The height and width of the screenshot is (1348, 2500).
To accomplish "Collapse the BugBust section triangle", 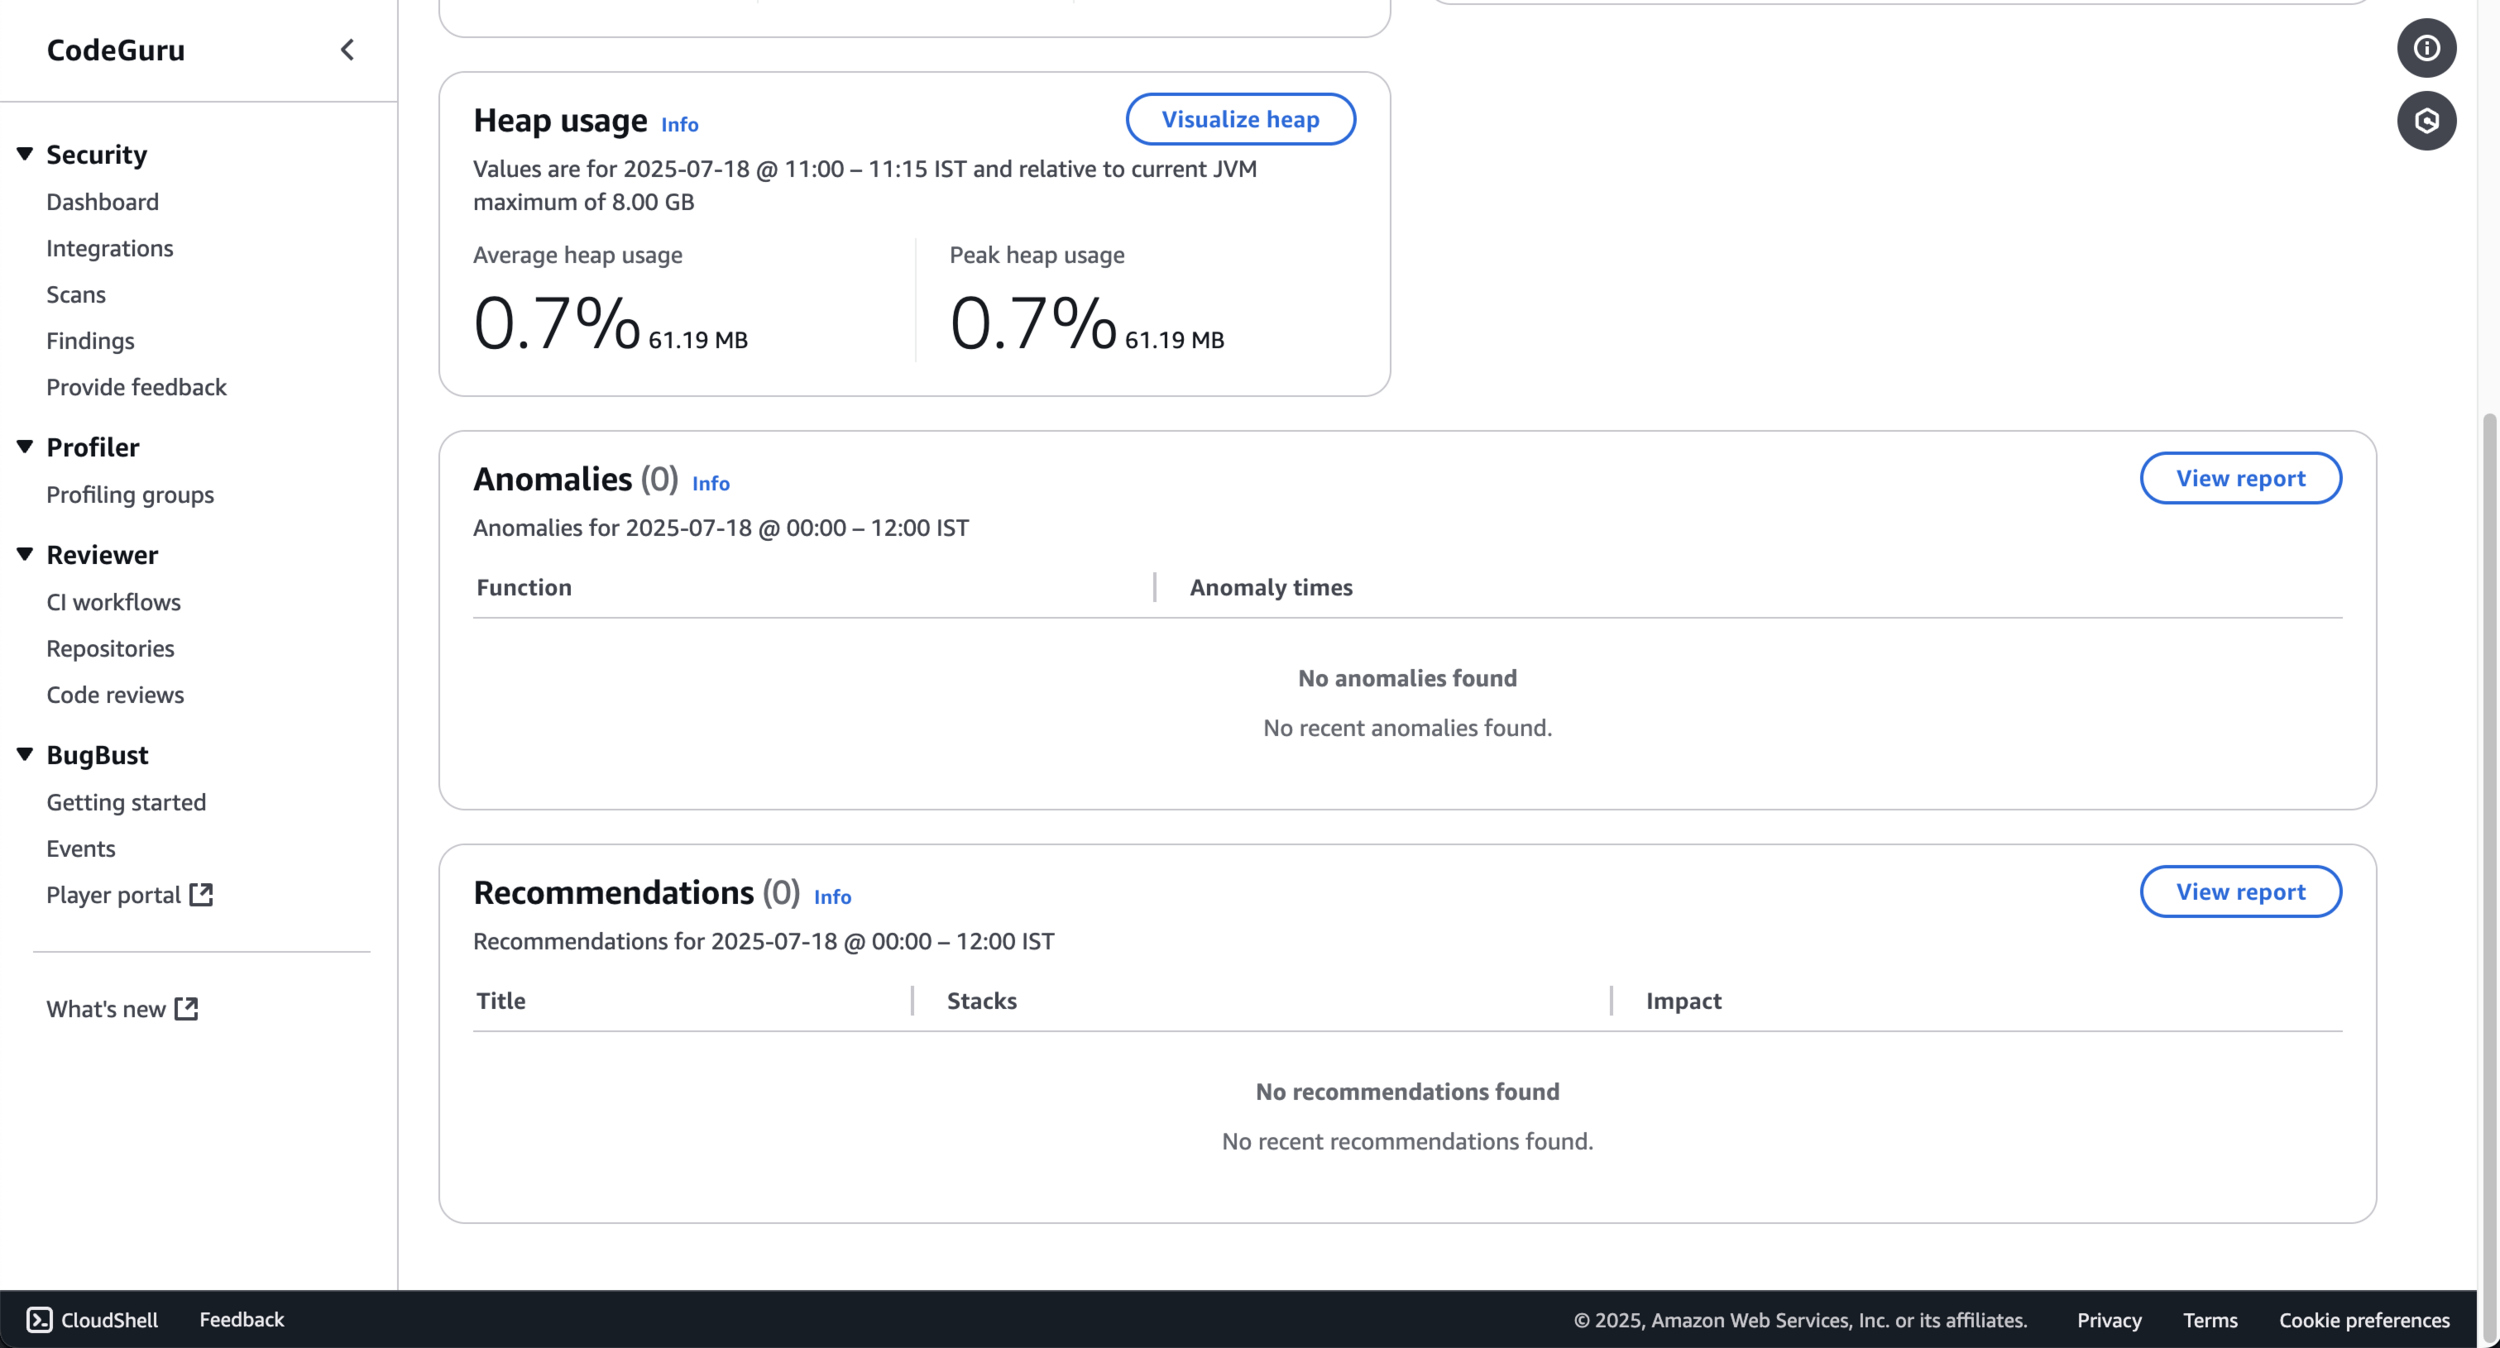I will tap(25, 754).
